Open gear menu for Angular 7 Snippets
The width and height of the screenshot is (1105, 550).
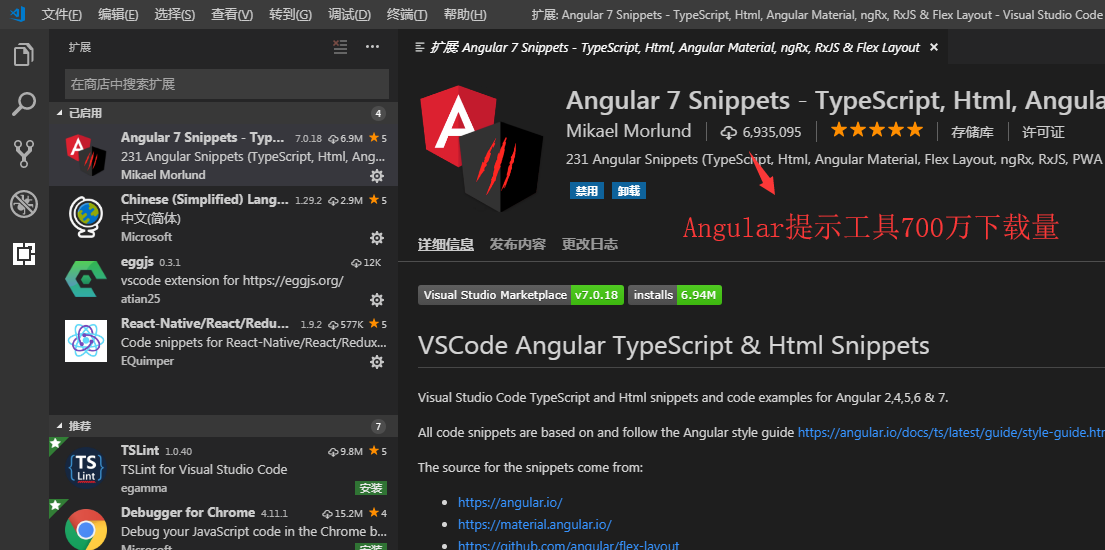click(377, 176)
